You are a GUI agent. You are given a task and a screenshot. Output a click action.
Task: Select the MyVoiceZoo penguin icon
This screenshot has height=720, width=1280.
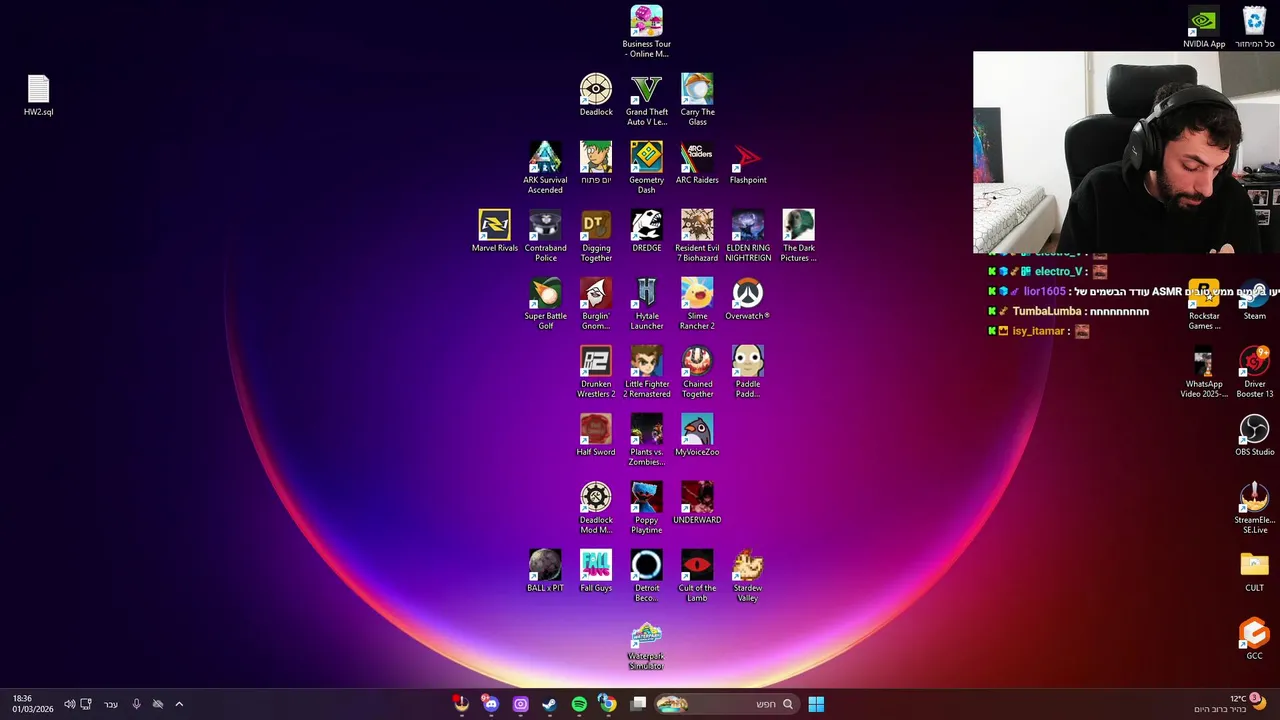697,435
